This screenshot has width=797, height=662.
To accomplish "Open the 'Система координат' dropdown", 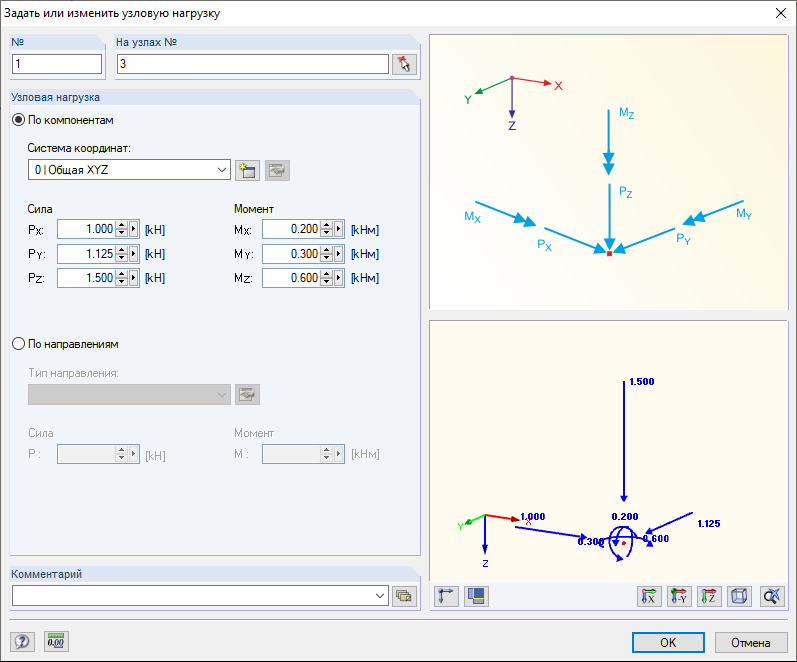I will (x=129, y=170).
